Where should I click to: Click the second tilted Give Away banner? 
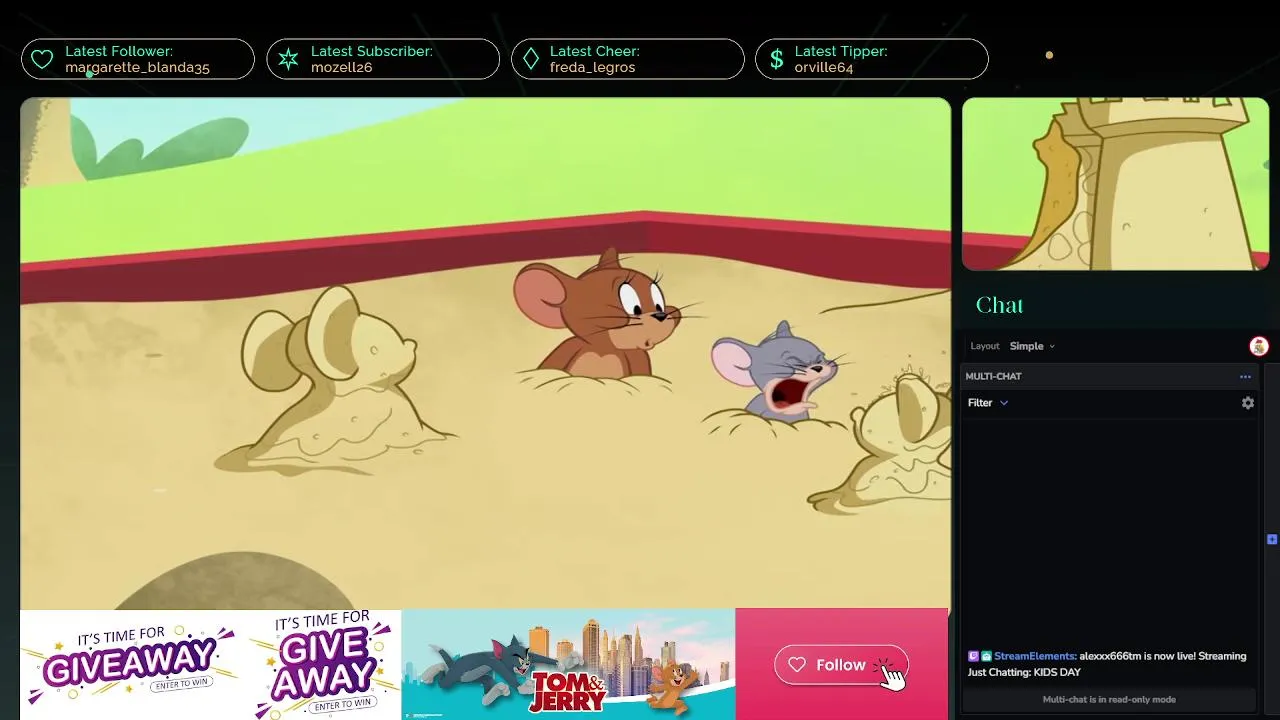322,663
